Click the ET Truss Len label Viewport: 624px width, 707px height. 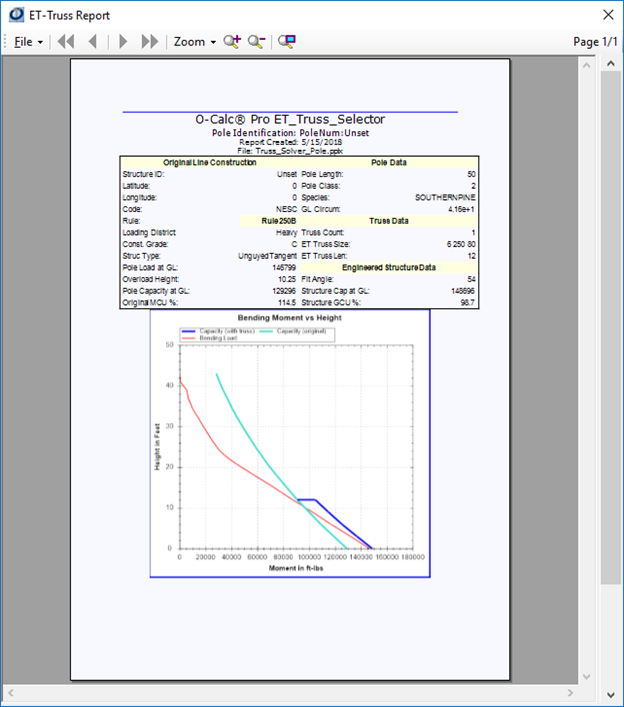click(x=324, y=256)
